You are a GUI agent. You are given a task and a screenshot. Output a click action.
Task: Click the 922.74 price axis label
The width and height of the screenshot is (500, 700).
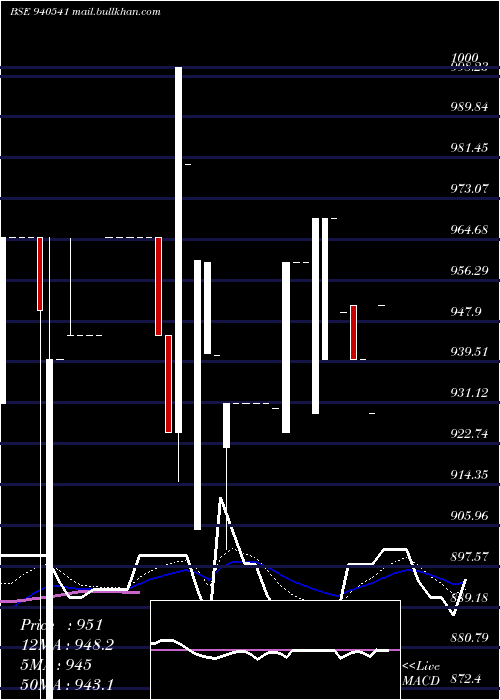pyautogui.click(x=469, y=434)
